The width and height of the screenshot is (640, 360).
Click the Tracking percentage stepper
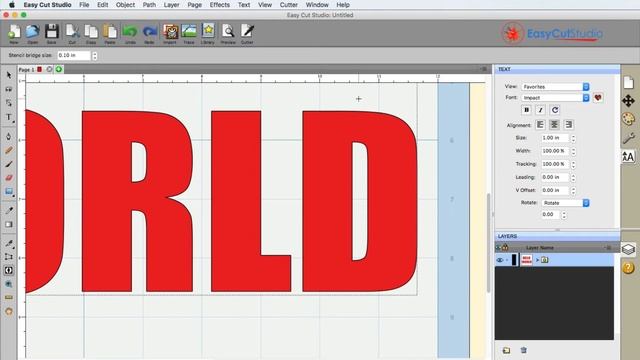[x=573, y=164]
